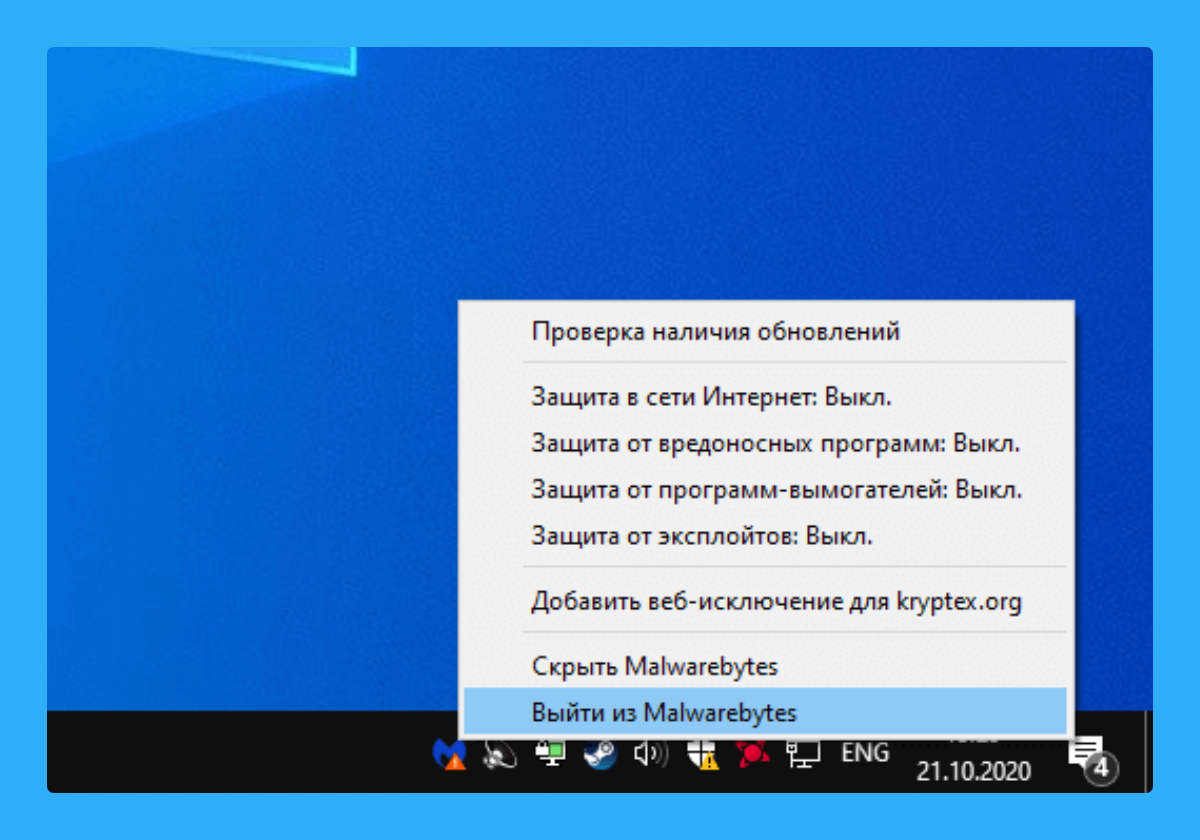Toggle Защита от программ-вымогателей: Выкл.
Viewport: 1200px width, 840px height.
tap(765, 490)
